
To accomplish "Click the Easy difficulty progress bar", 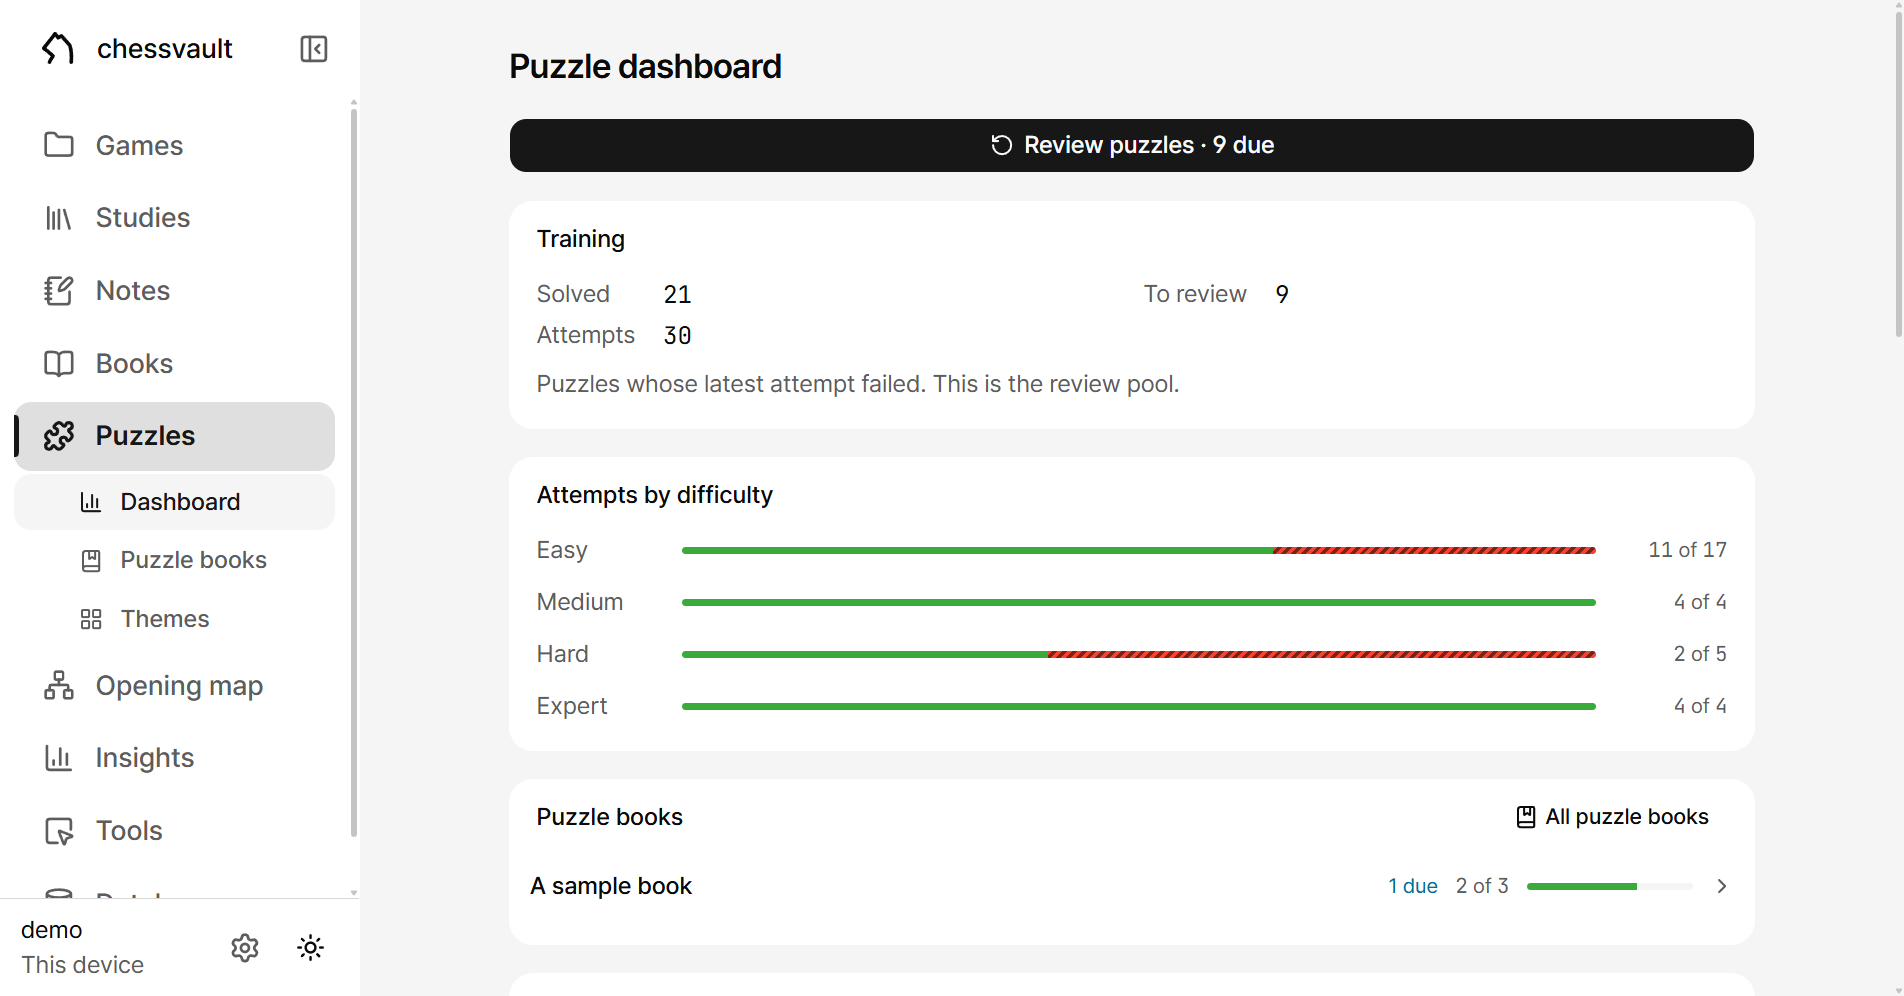I will coord(1138,550).
